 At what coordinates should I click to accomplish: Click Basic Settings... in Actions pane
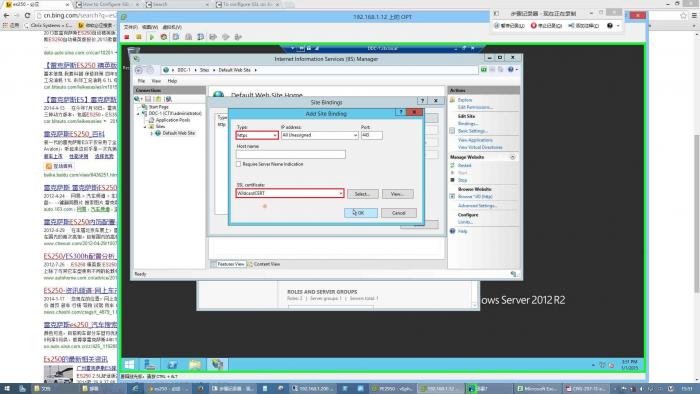click(x=473, y=131)
